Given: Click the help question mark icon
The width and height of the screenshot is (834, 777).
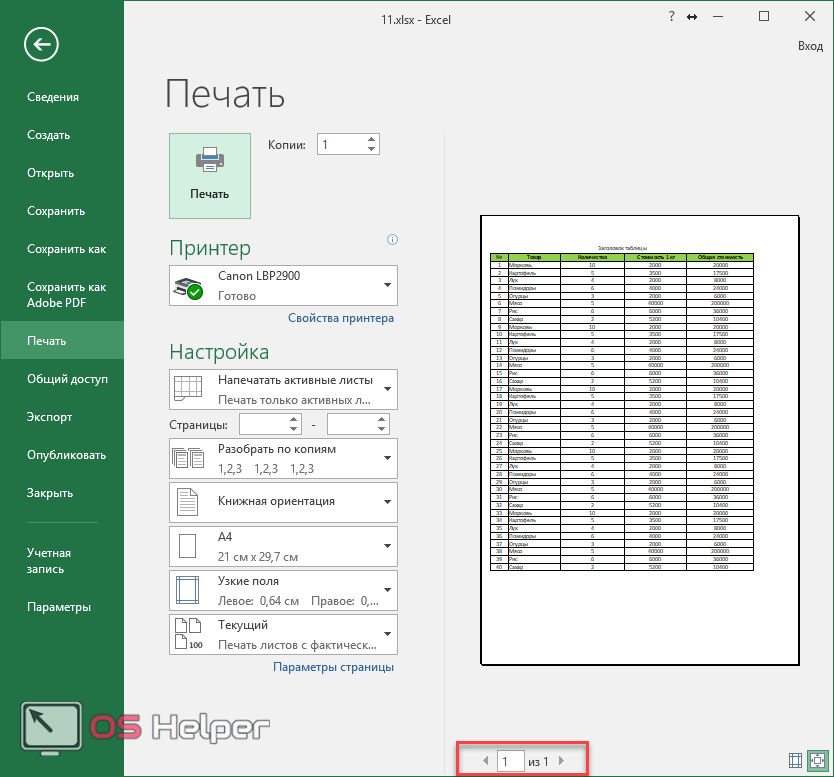Looking at the screenshot, I should (x=669, y=17).
